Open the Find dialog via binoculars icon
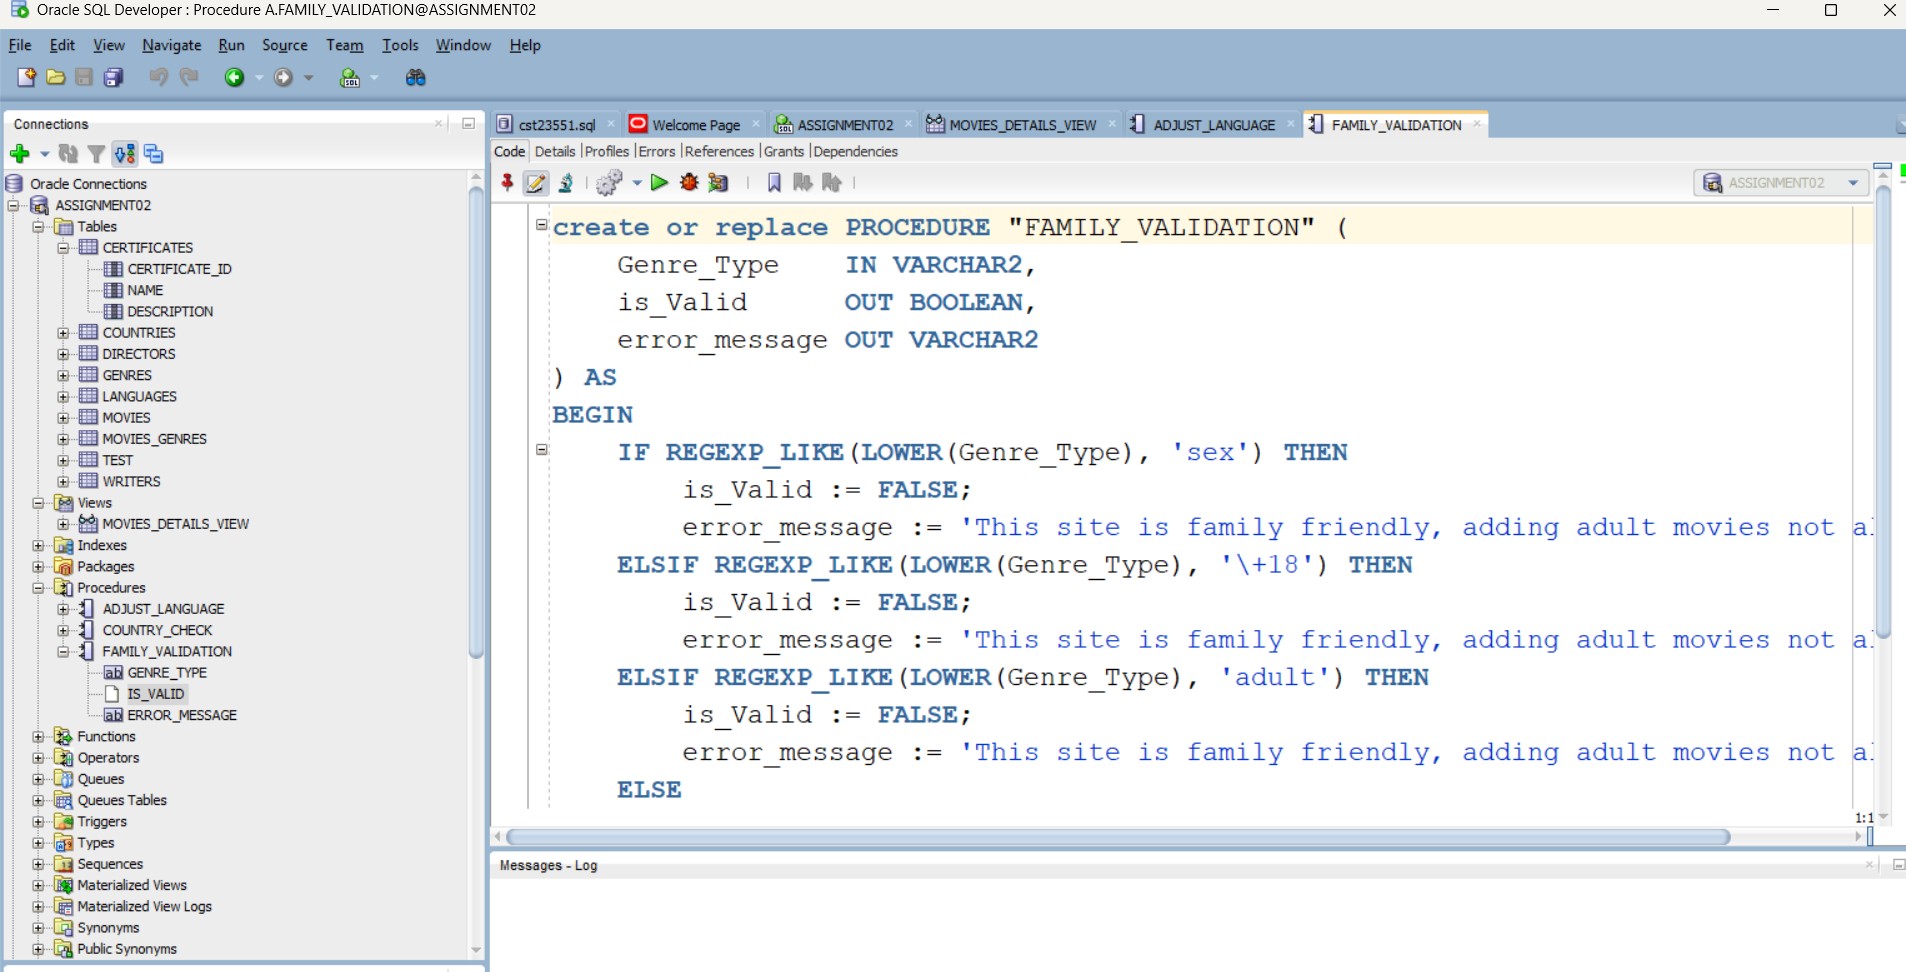The height and width of the screenshot is (972, 1906). click(415, 78)
